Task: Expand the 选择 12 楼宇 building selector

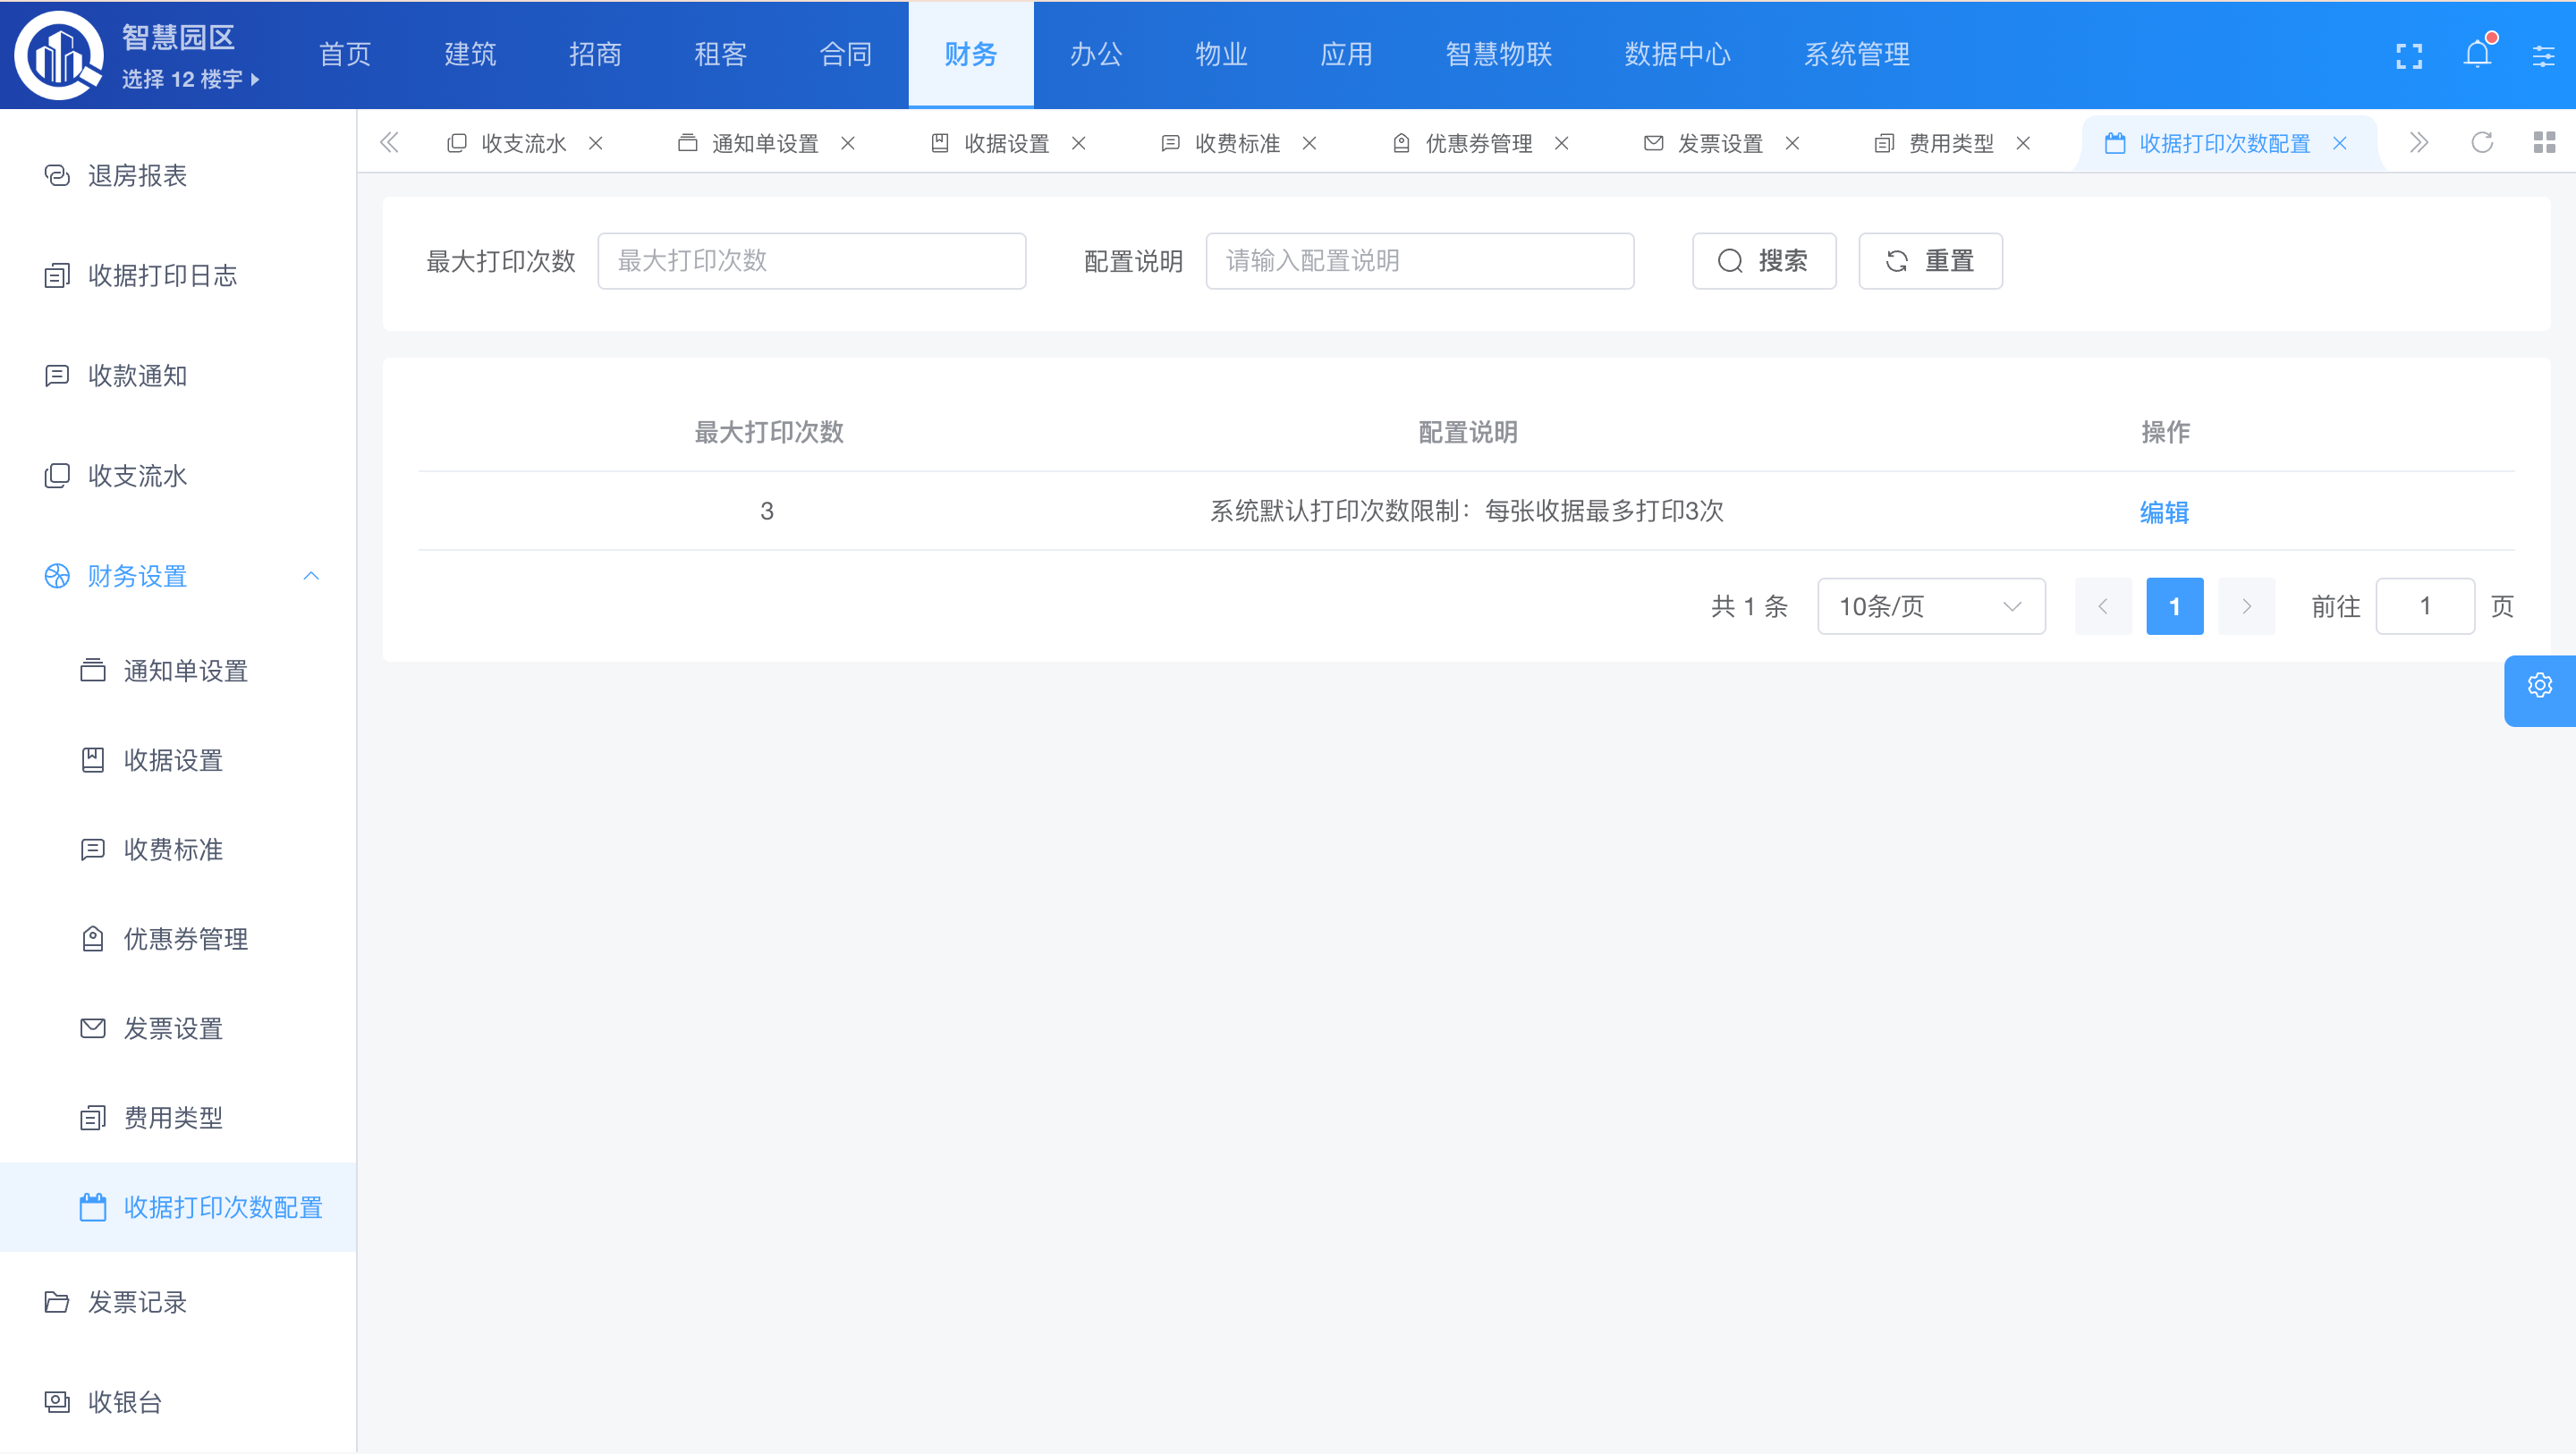Action: pyautogui.click(x=190, y=79)
